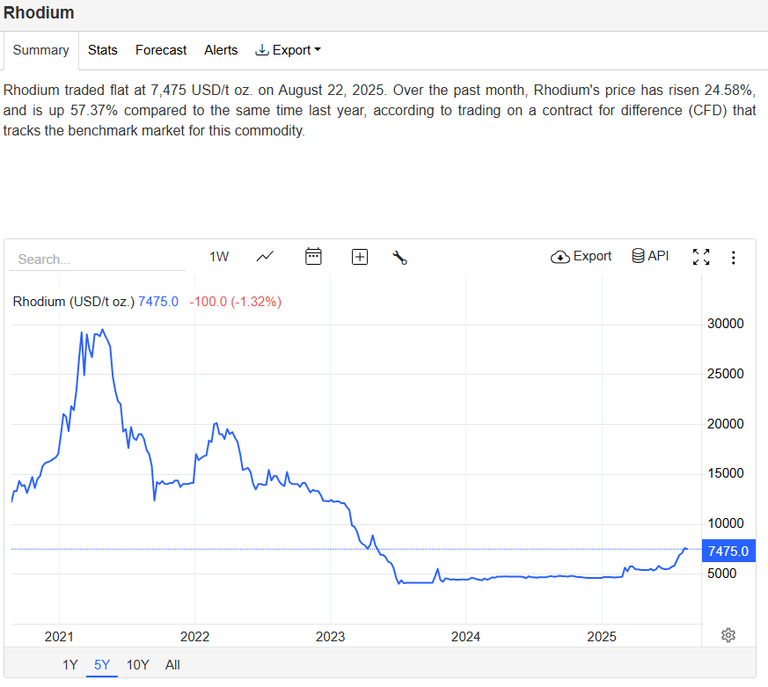Click the 7475.0 value in chart legend
The height and width of the screenshot is (687, 768).
point(158,302)
